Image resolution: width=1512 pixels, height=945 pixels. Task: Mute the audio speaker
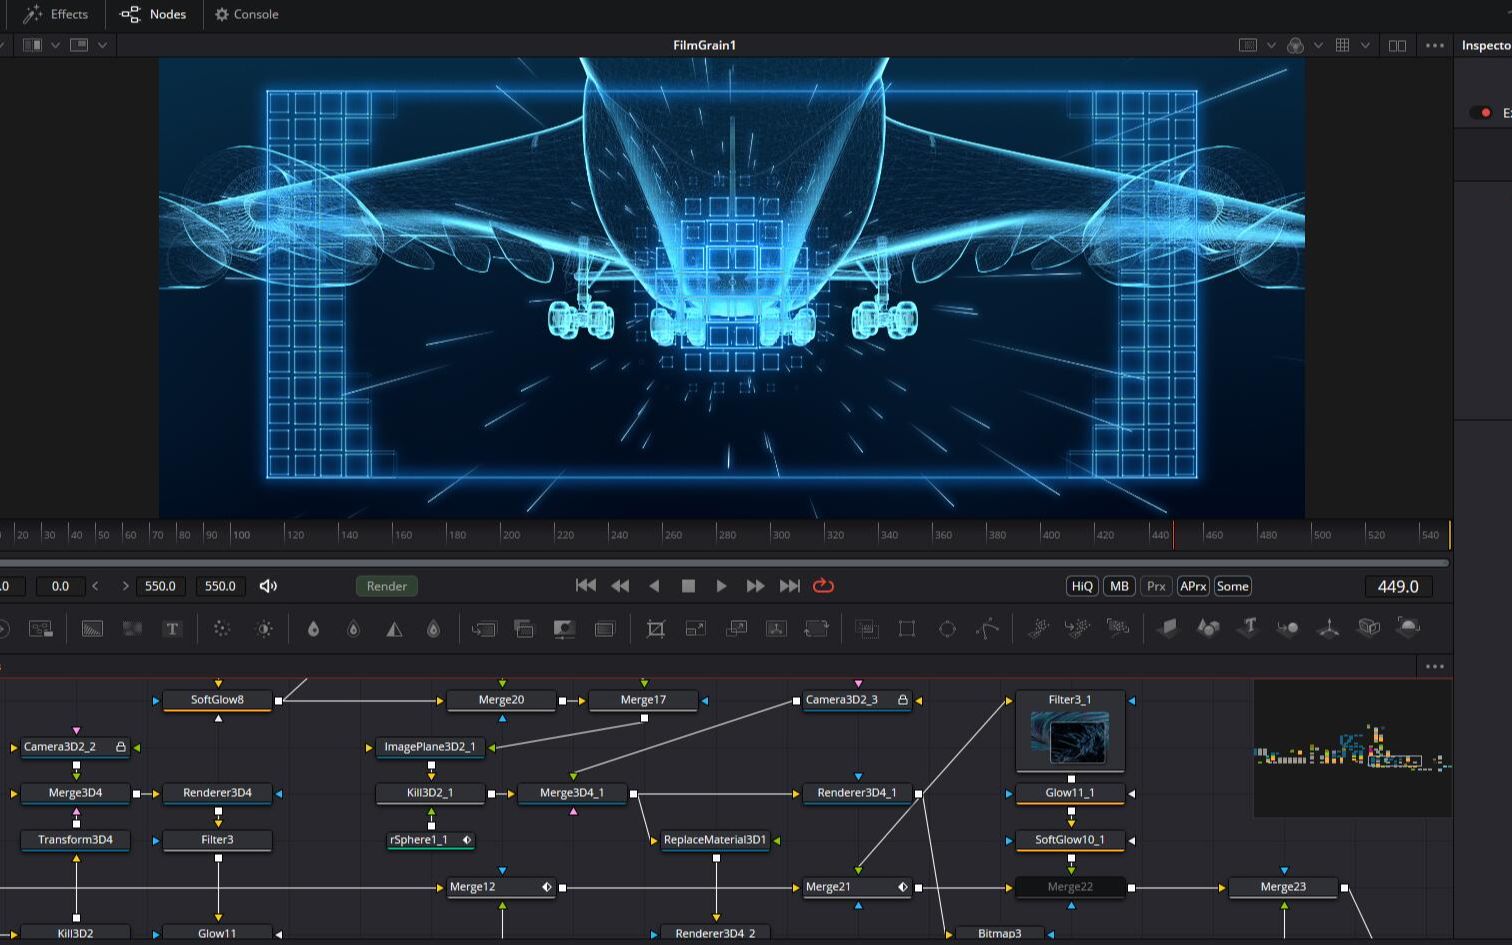268,586
